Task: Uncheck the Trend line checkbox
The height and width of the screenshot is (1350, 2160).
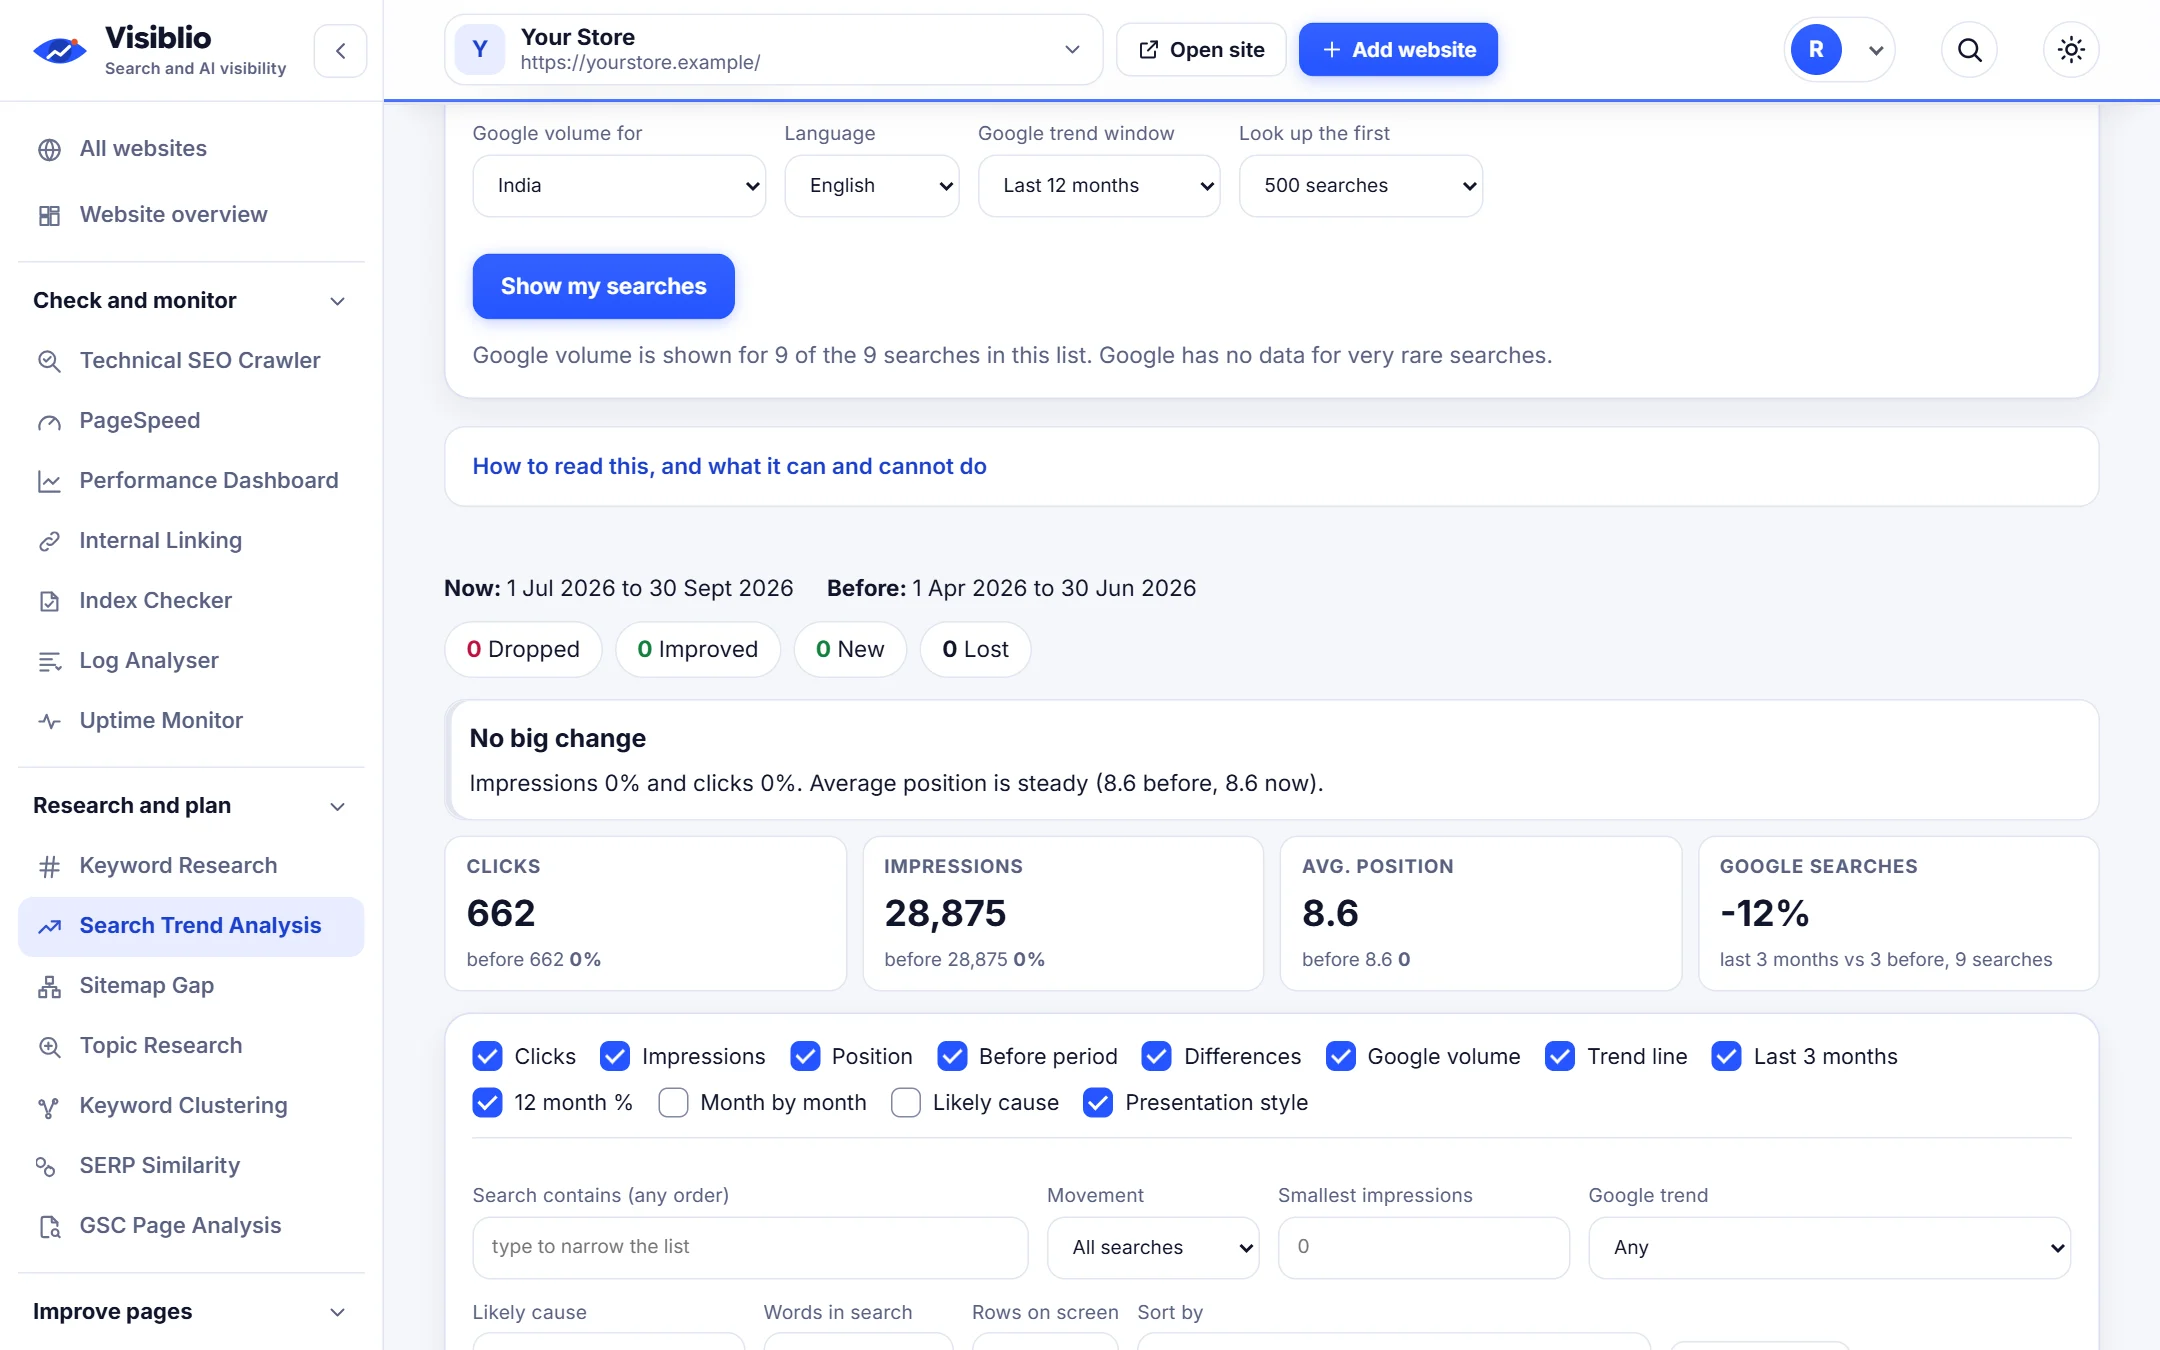Action: [1560, 1056]
